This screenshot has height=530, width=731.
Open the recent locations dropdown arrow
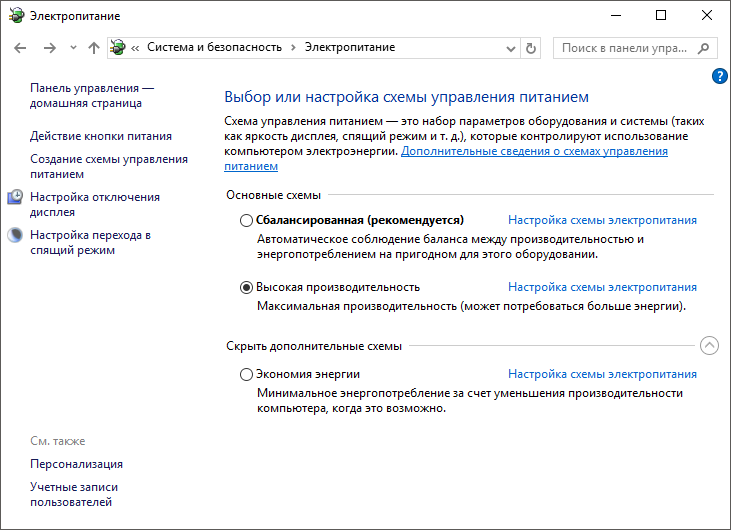[73, 48]
